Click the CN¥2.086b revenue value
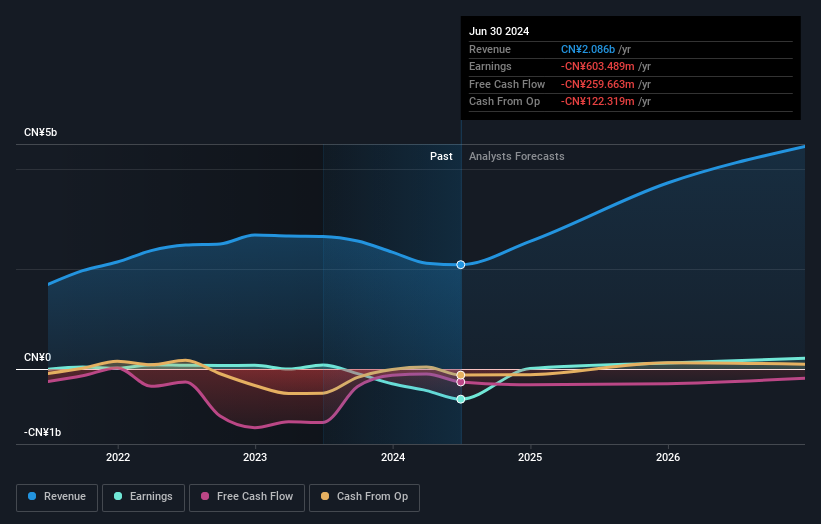 (588, 49)
